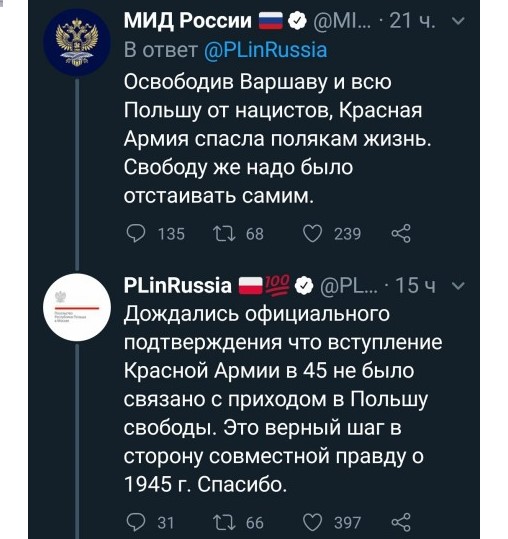
Task: Open МИД России profile name
Action: click(x=188, y=21)
